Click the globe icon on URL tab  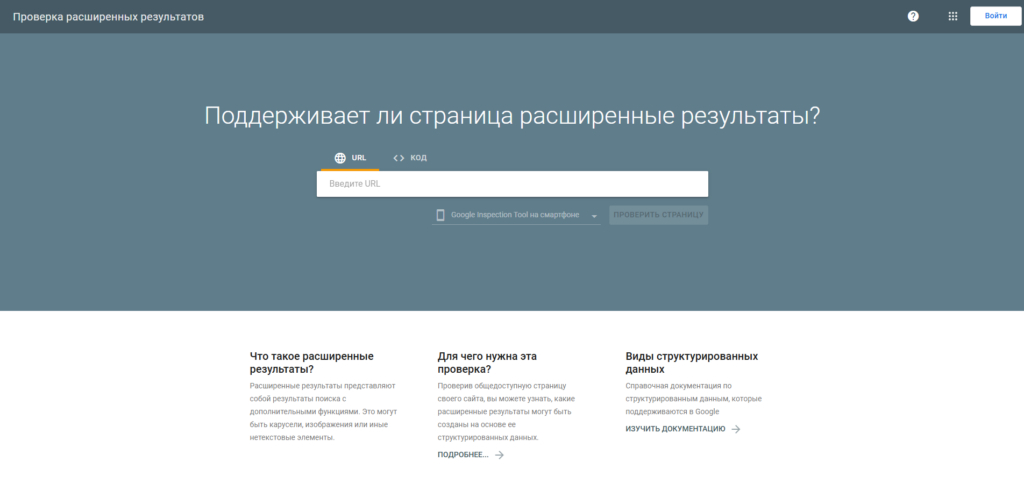coord(340,158)
